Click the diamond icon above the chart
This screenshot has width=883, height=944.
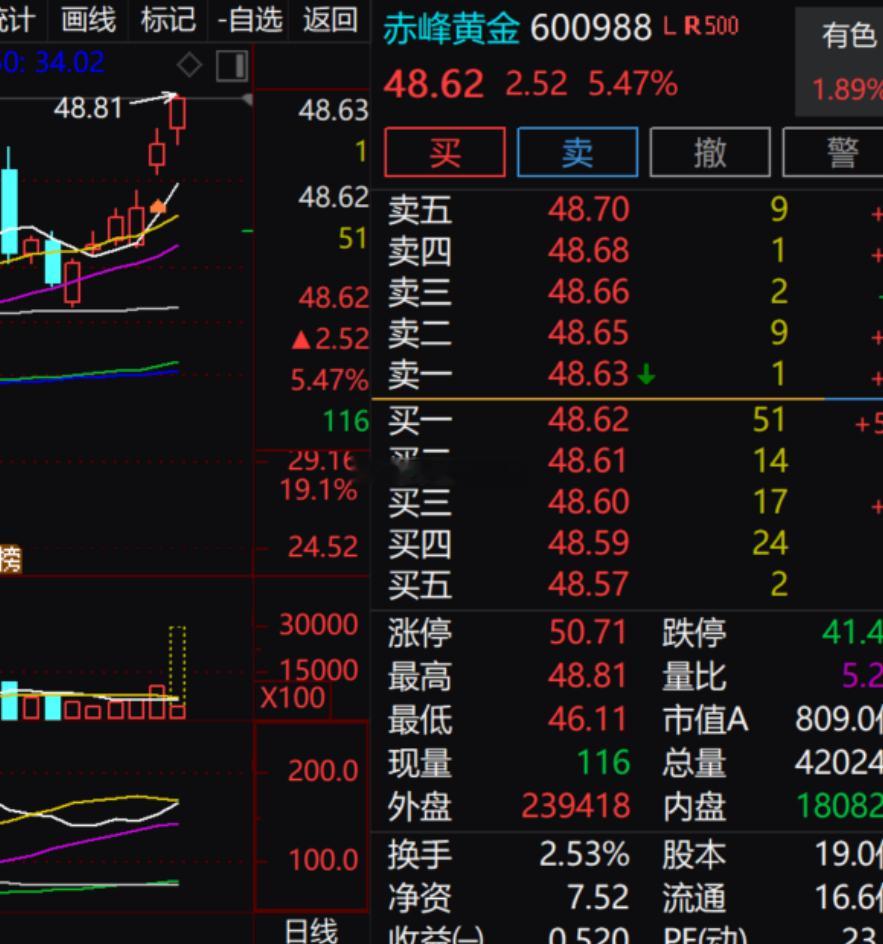click(x=189, y=64)
